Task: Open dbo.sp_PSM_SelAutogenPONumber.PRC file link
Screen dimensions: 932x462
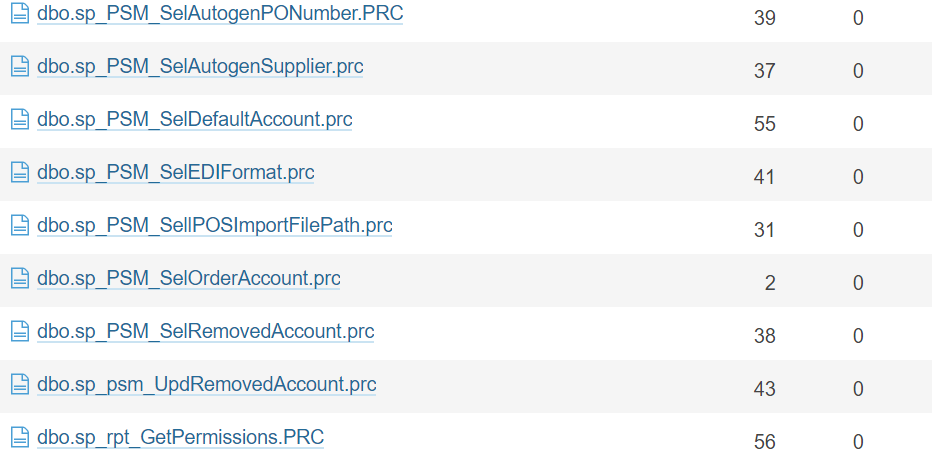Action: click(x=220, y=14)
